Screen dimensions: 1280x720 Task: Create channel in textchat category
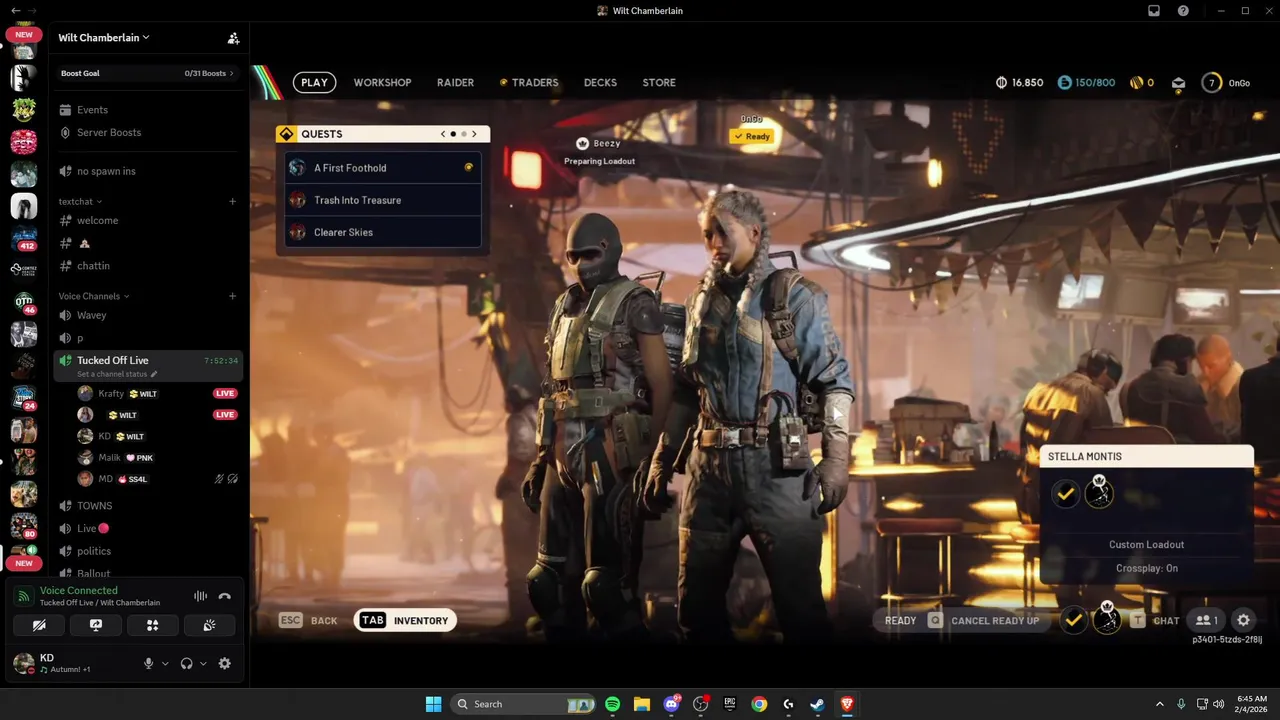pyautogui.click(x=232, y=202)
